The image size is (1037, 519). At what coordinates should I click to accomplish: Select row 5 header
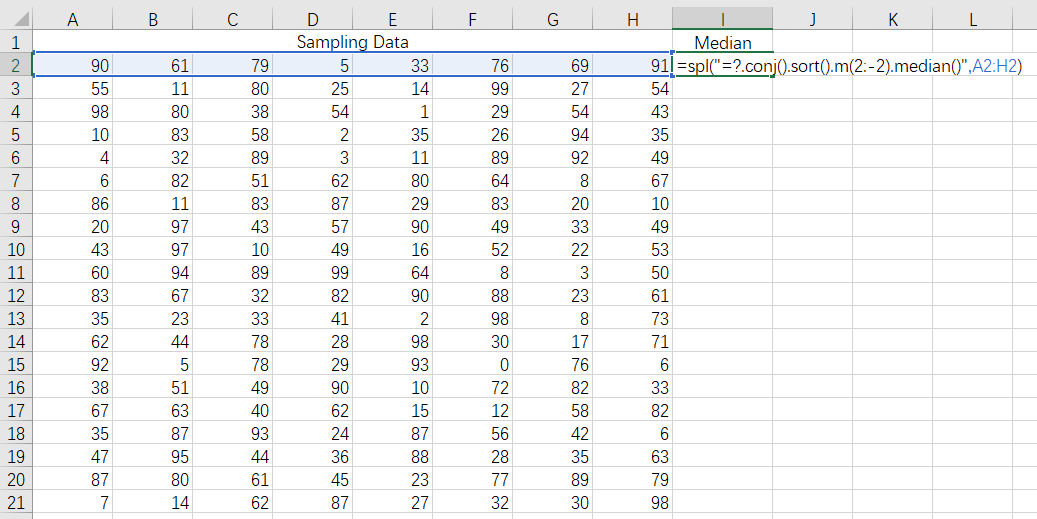(17, 134)
